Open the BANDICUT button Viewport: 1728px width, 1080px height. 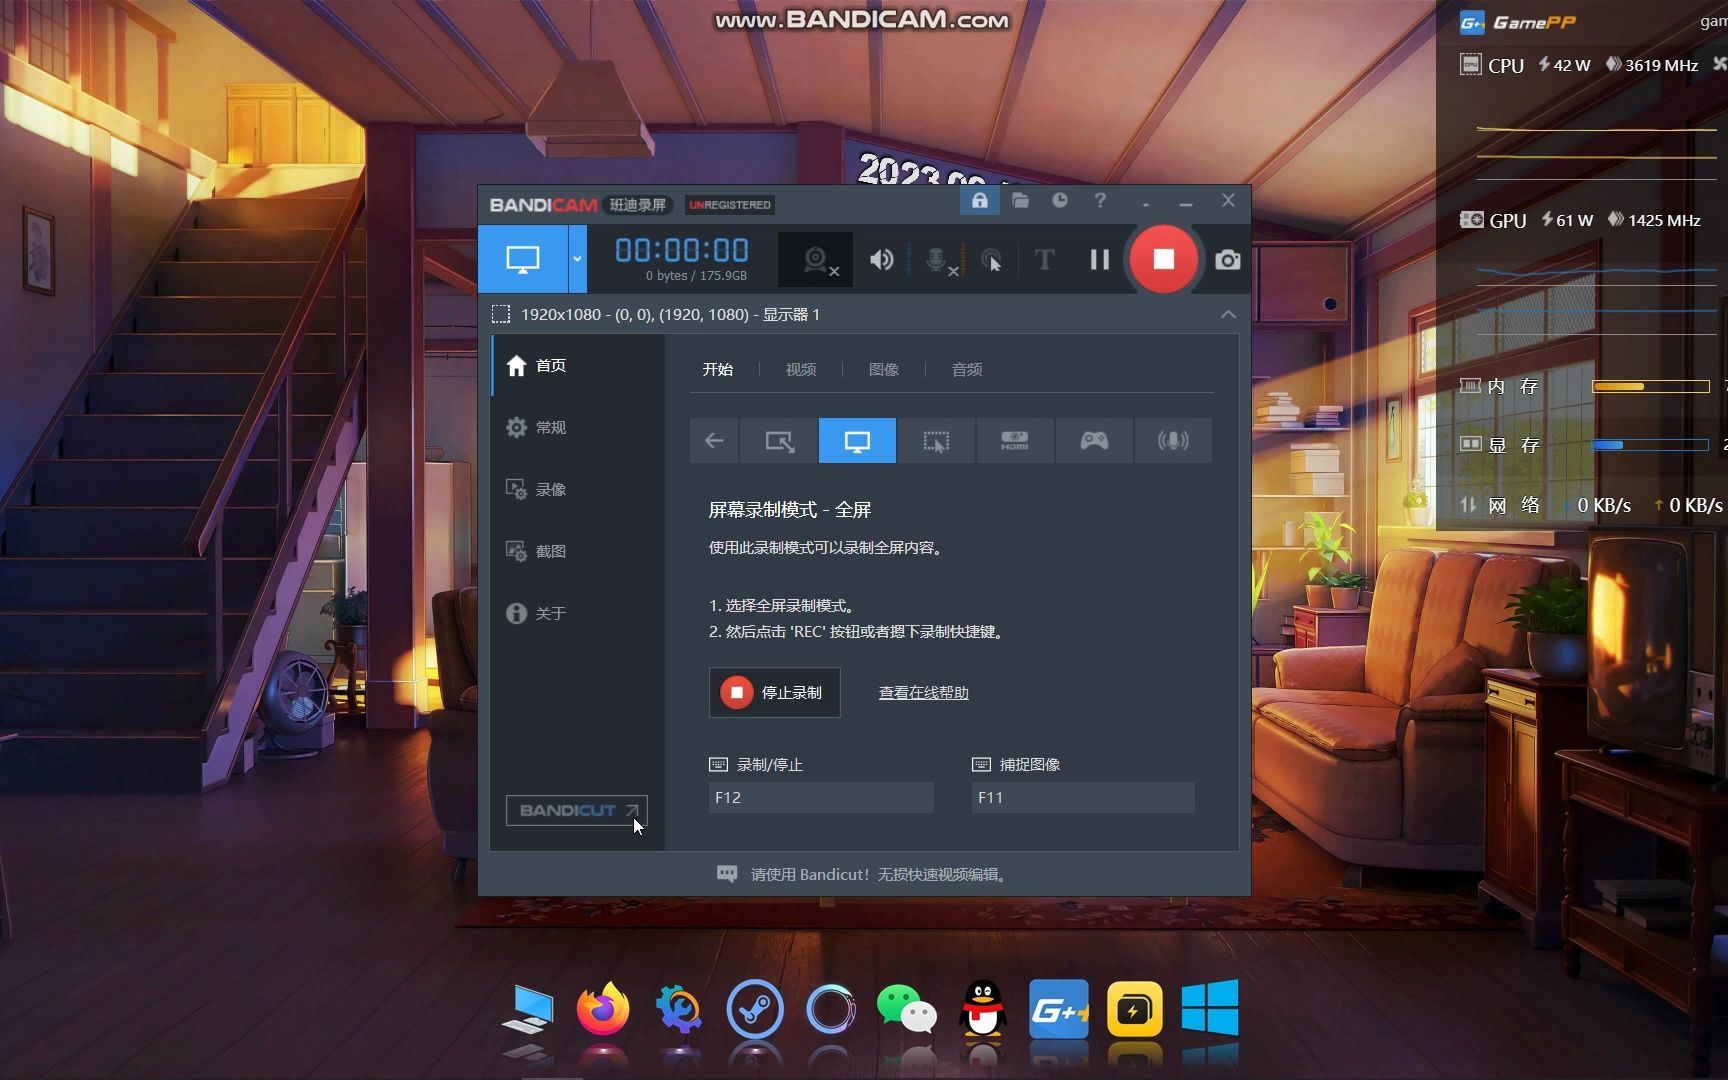tap(577, 810)
